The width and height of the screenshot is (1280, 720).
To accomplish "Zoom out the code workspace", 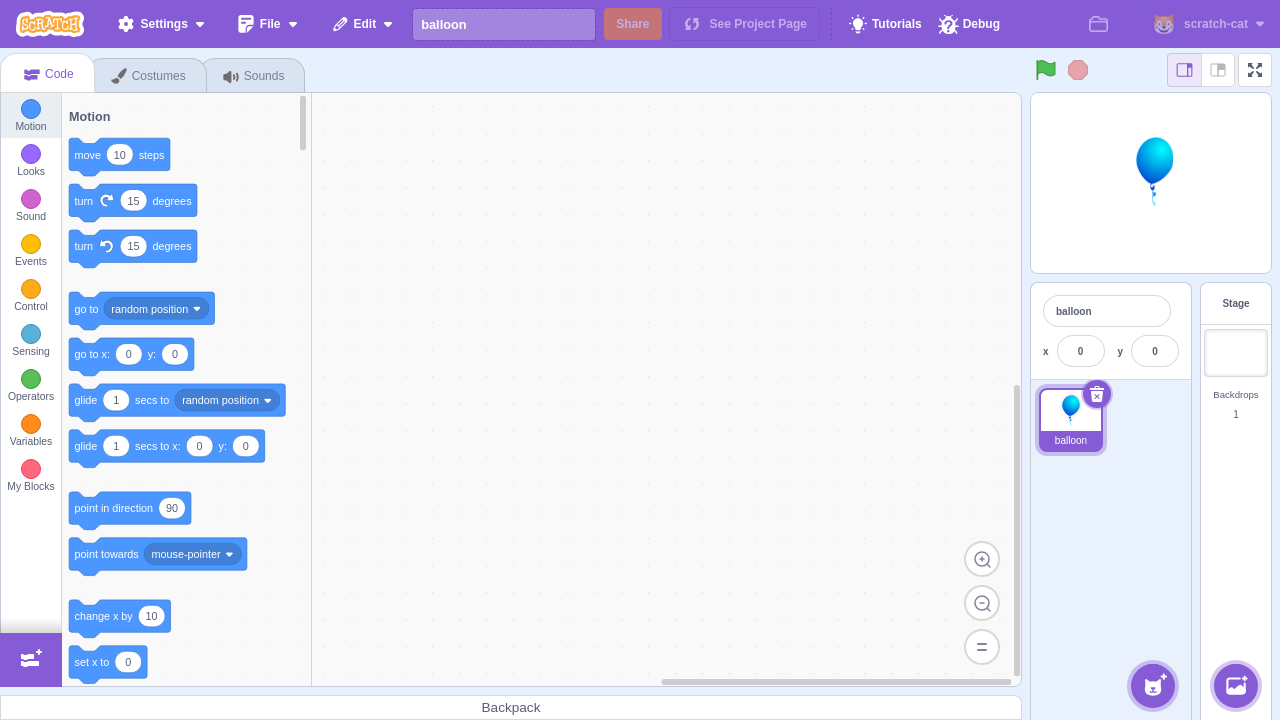I will [982, 603].
